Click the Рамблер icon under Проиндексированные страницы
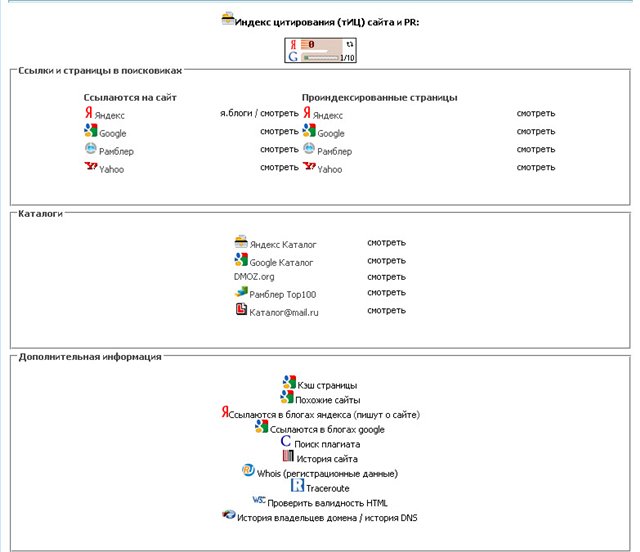The image size is (640, 552). point(309,148)
